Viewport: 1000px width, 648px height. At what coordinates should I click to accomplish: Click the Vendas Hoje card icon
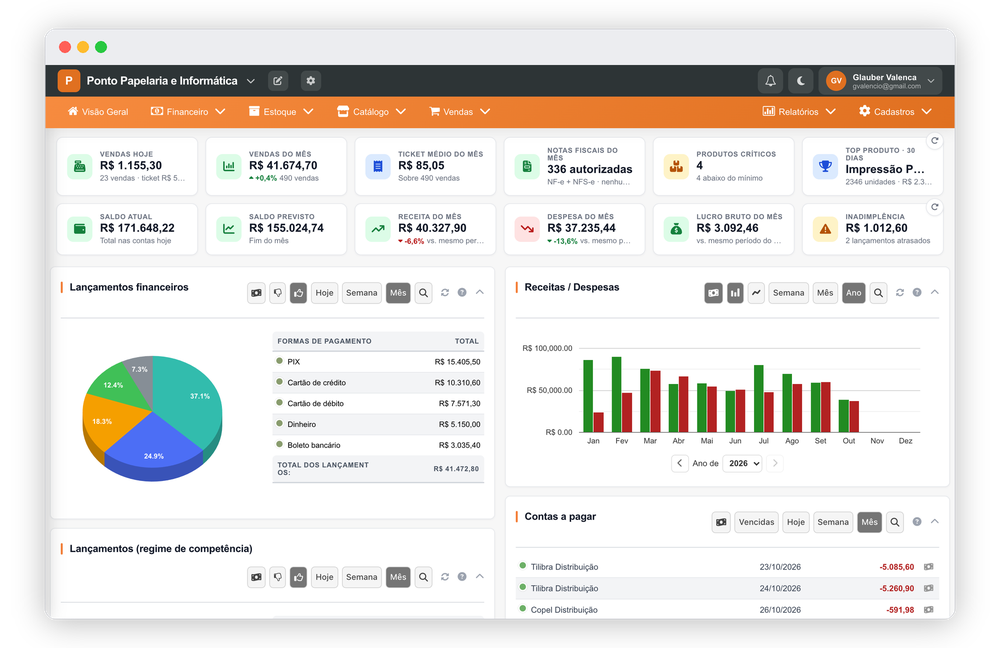pyautogui.click(x=80, y=166)
